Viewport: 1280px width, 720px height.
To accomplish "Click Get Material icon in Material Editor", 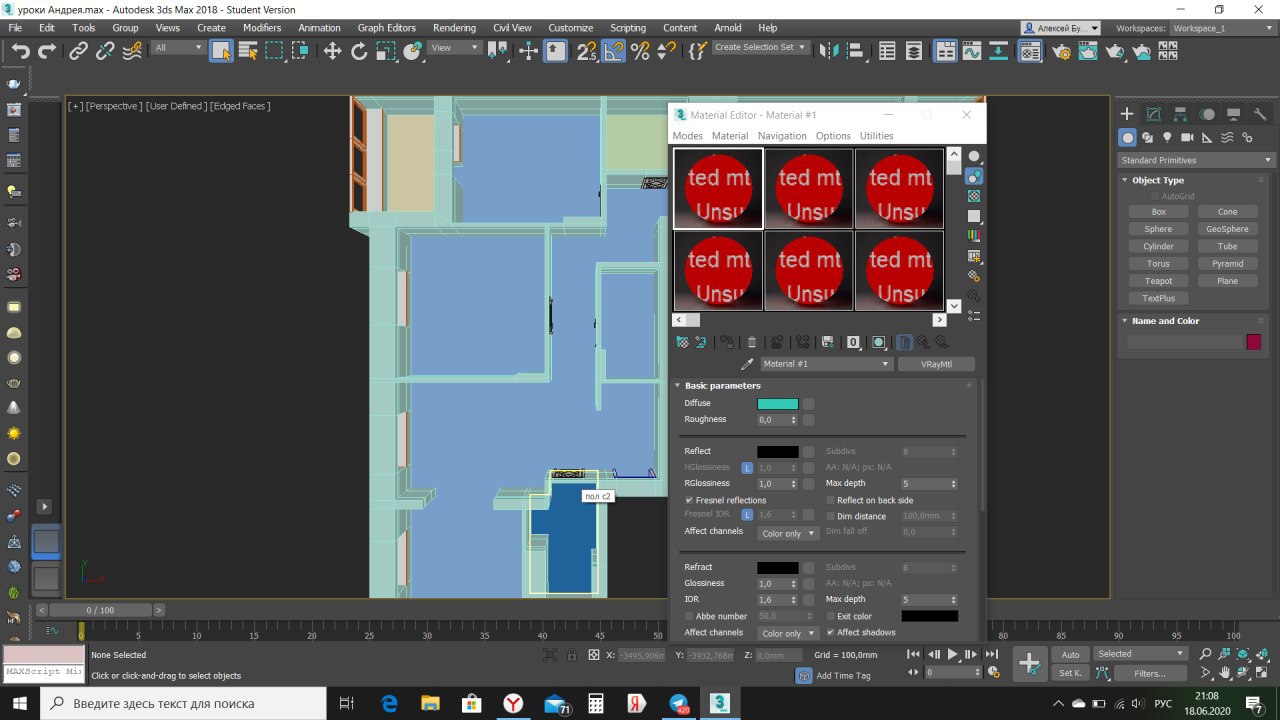I will [x=682, y=342].
